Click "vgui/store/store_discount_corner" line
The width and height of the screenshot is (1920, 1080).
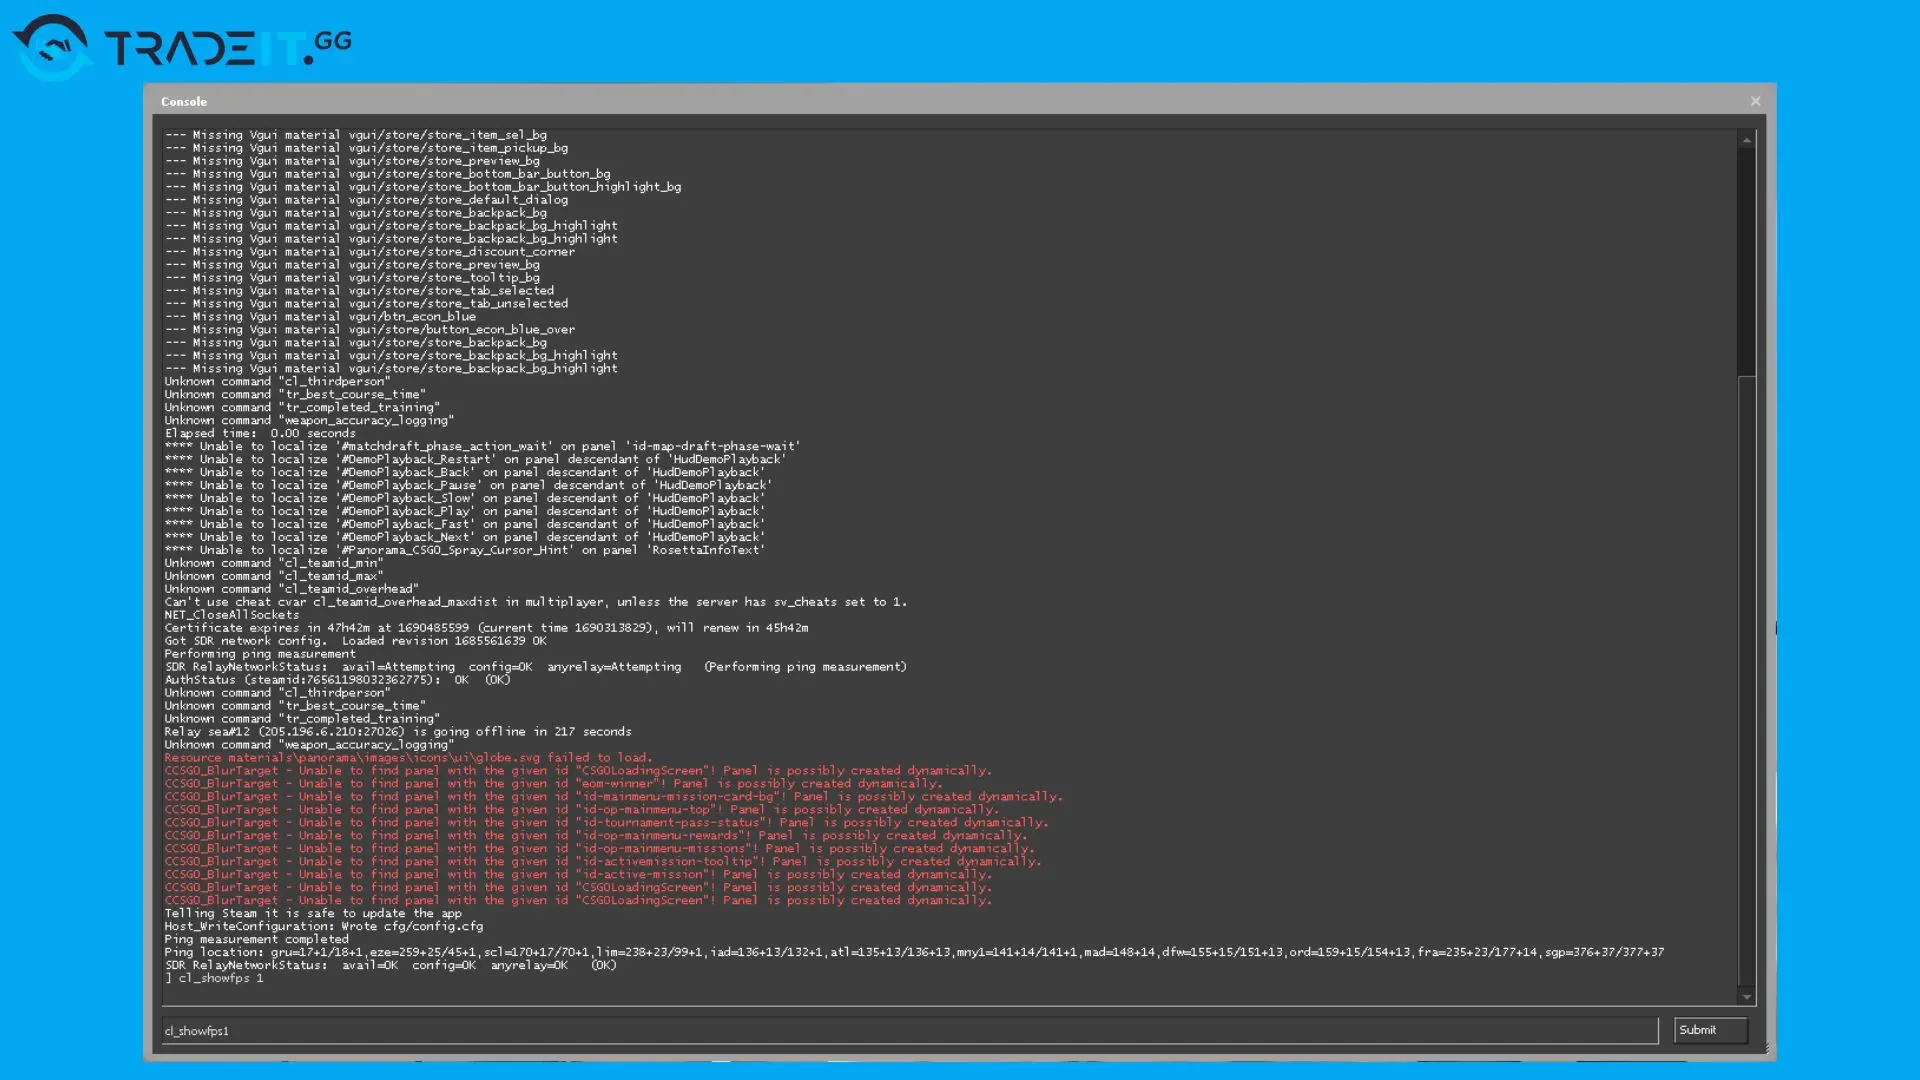click(x=370, y=251)
